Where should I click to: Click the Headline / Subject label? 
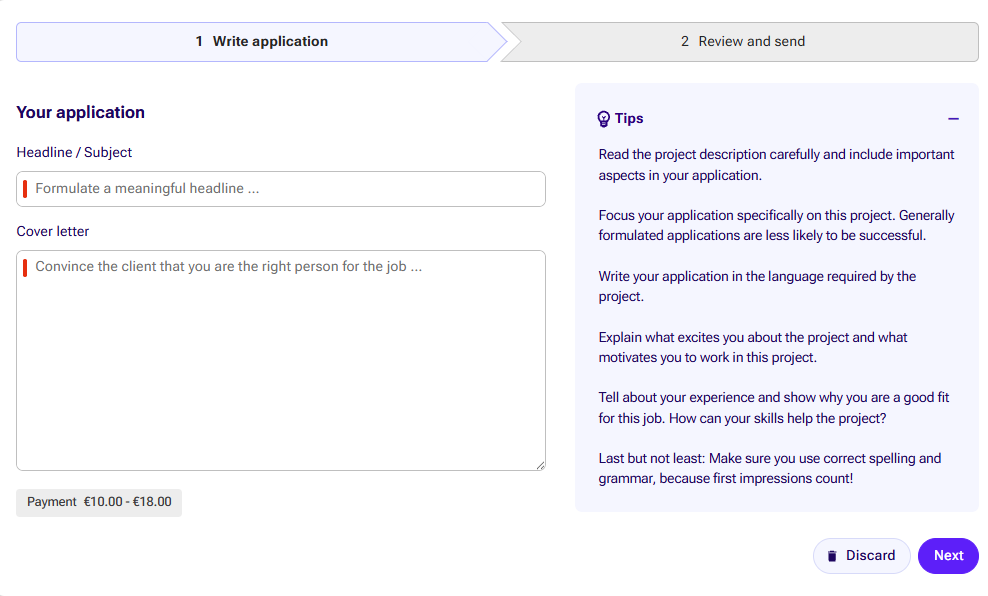click(x=74, y=152)
